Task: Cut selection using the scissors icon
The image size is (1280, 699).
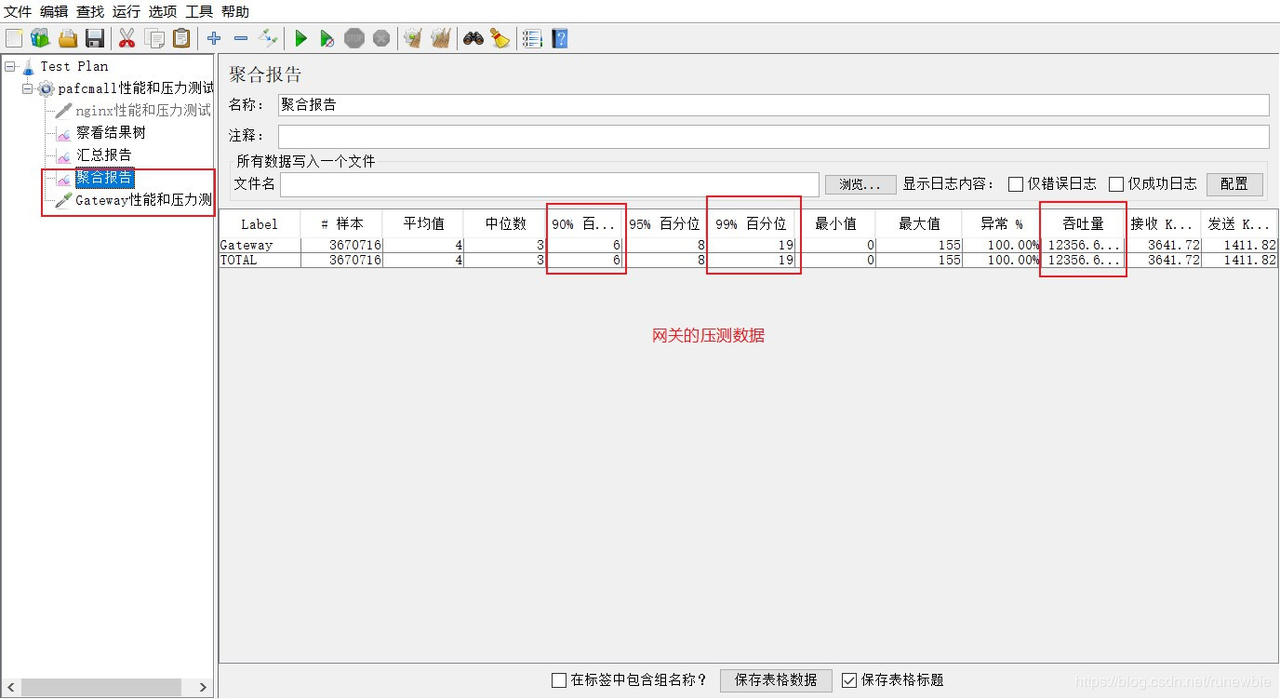Action: click(x=127, y=38)
